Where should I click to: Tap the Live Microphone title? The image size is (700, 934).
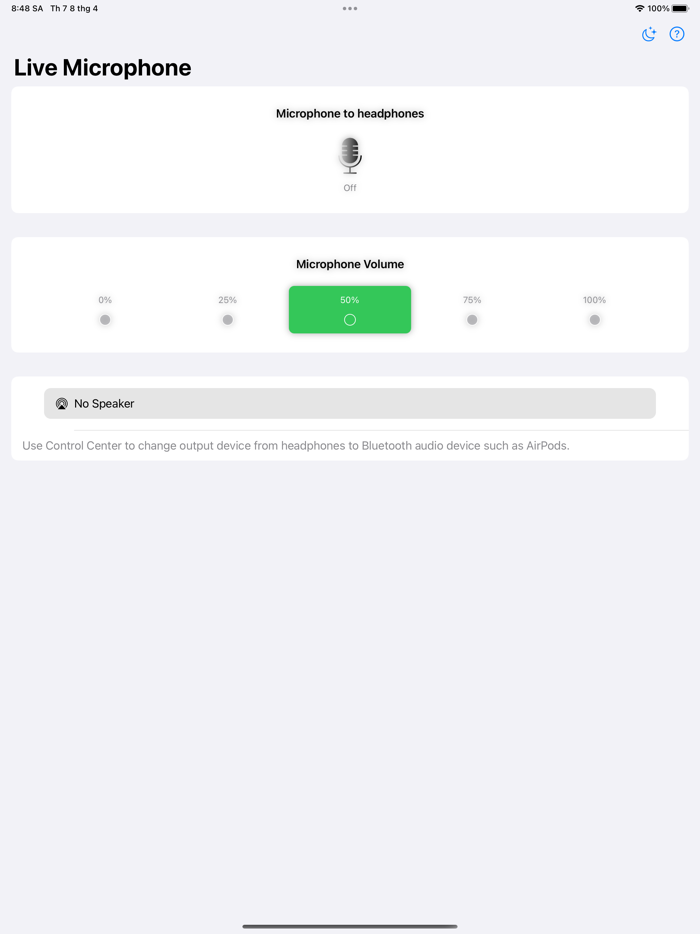coord(102,68)
